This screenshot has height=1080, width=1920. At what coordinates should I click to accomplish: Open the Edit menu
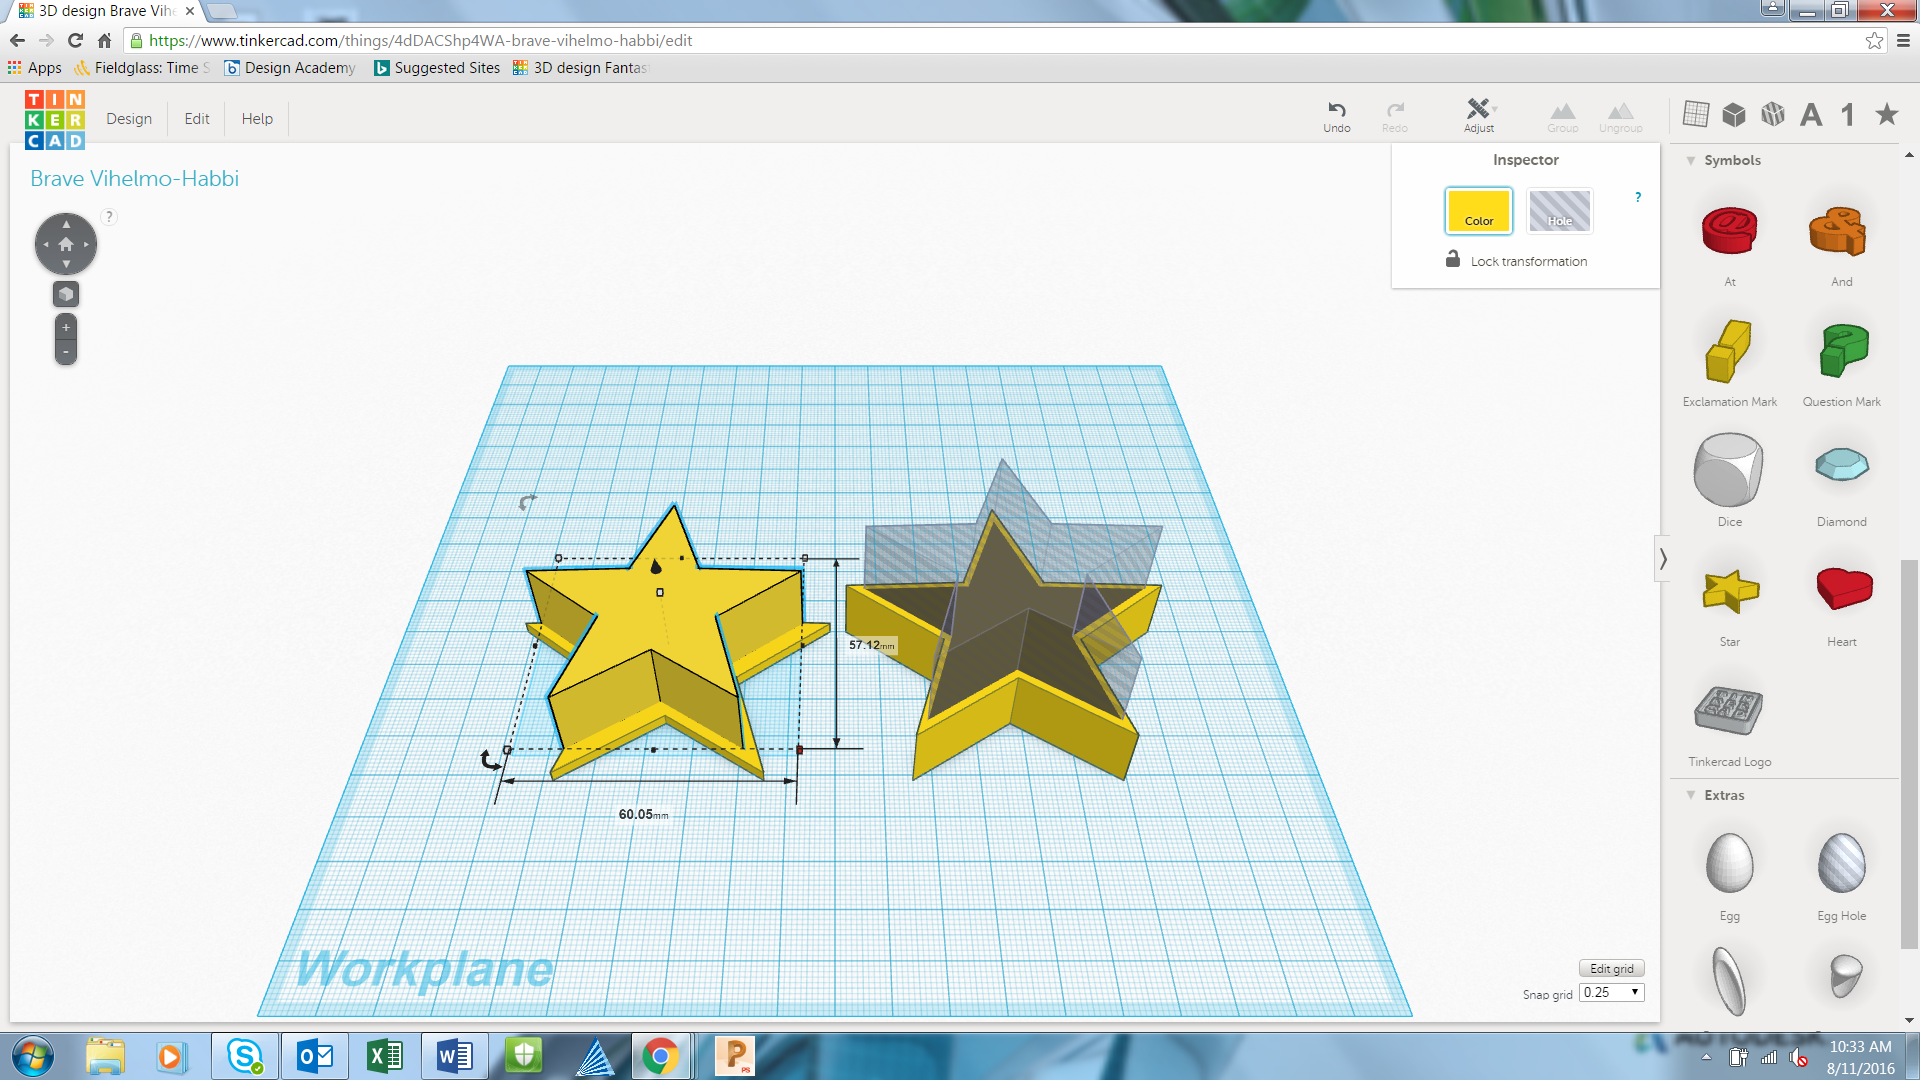pos(197,118)
